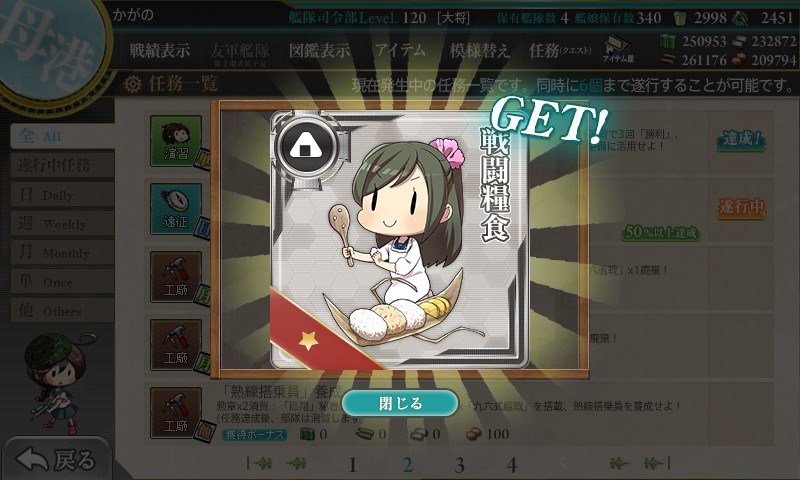800x480 pixels.
Task: Jump to the first quest page arrow
Action: (261, 463)
